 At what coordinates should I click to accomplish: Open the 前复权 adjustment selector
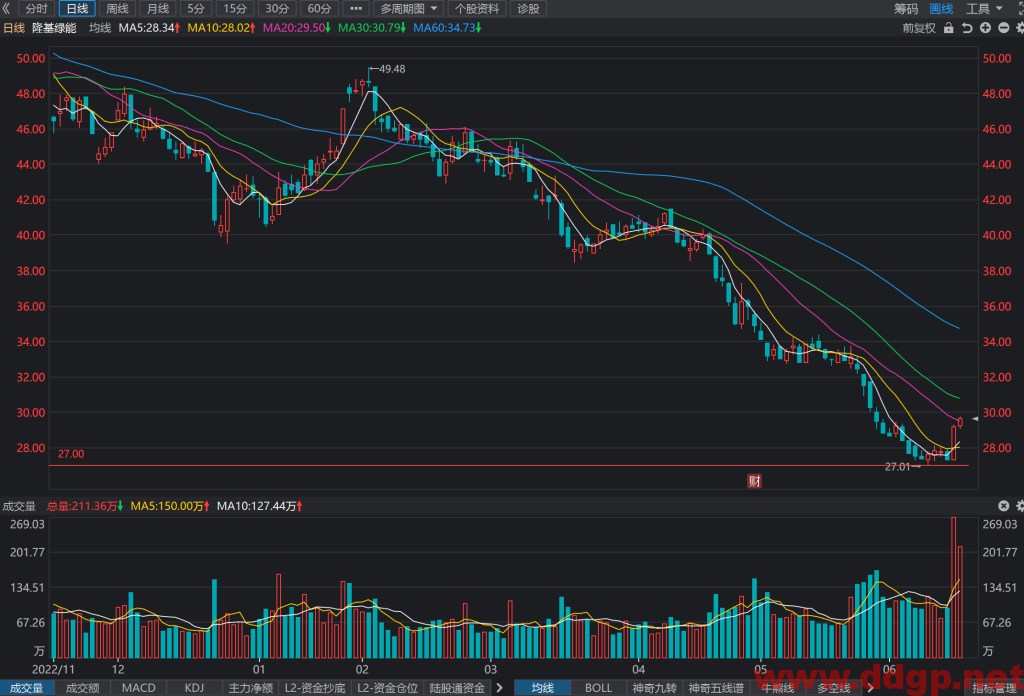tap(919, 28)
